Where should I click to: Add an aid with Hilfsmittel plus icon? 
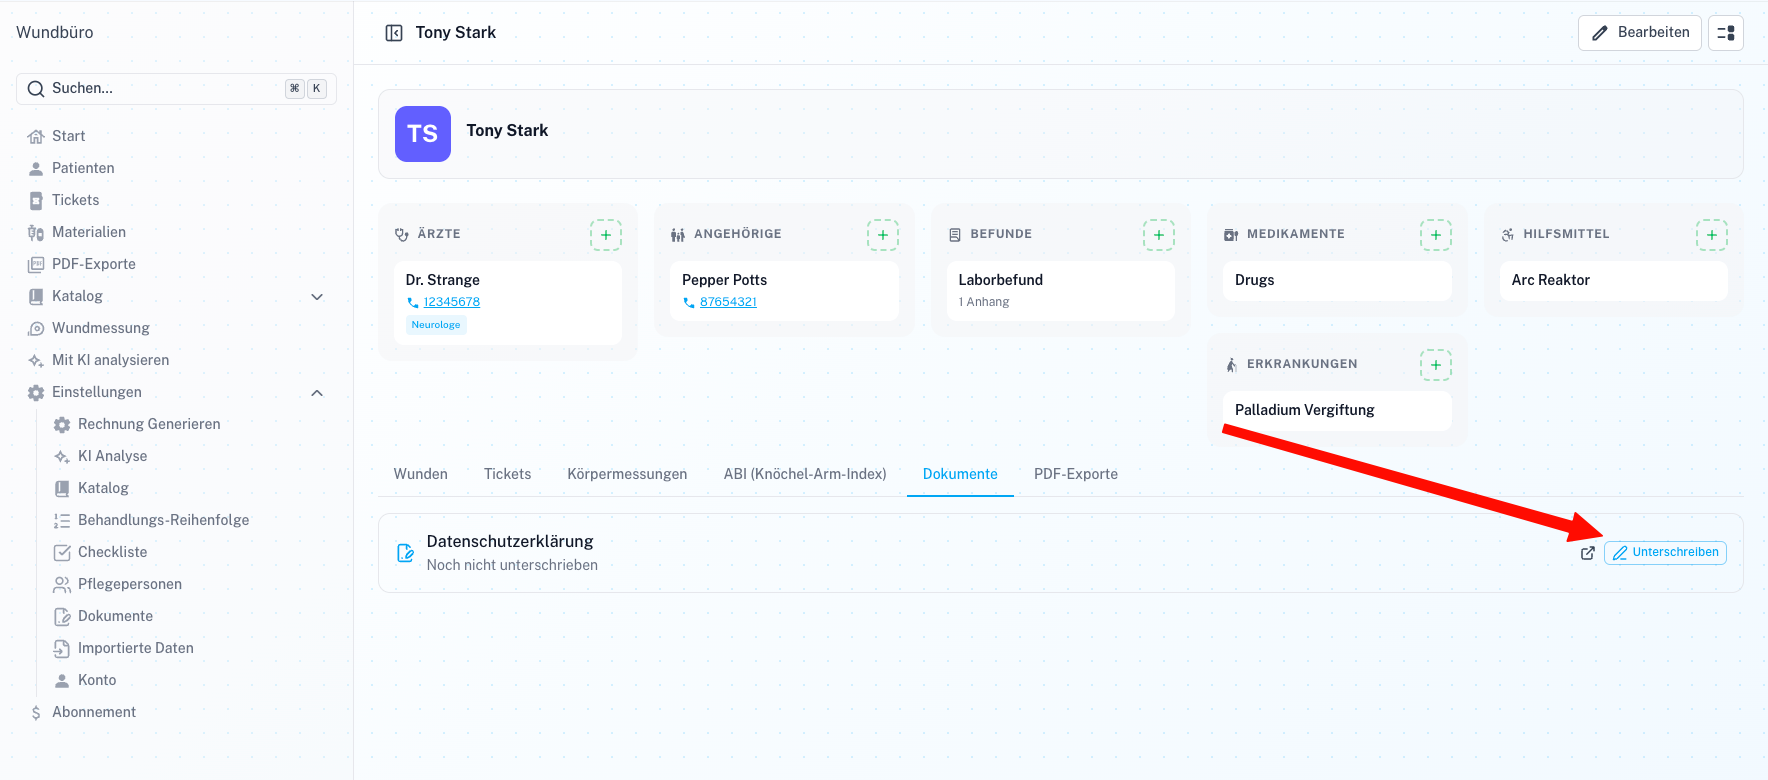(1712, 235)
